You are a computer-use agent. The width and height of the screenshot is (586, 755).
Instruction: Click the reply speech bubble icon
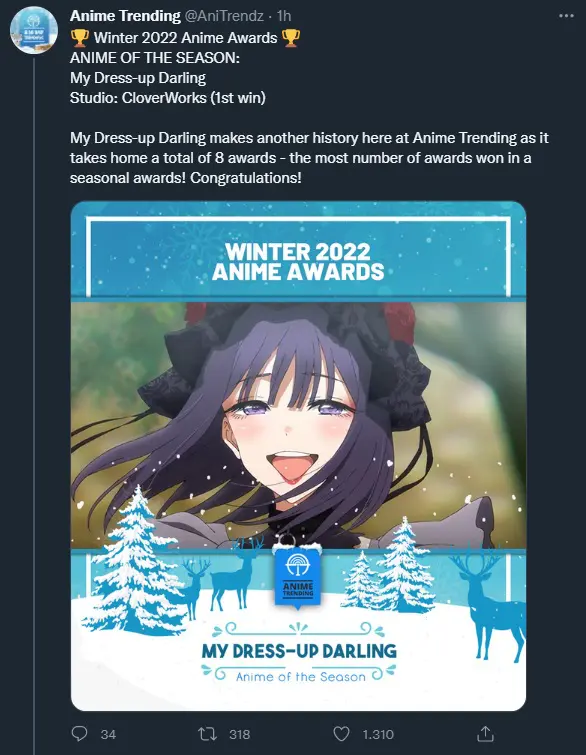79,734
